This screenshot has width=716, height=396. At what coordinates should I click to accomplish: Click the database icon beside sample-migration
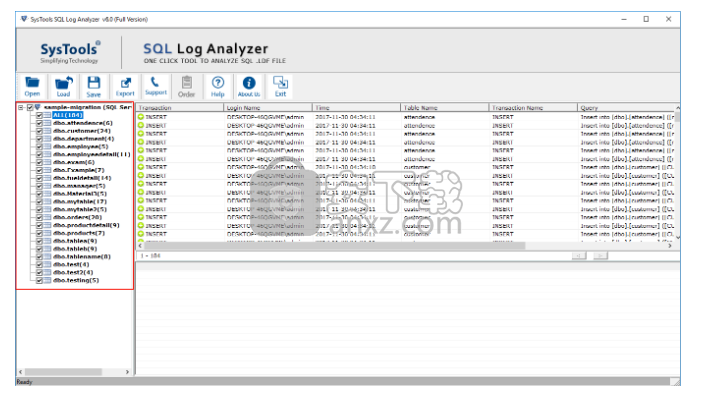(x=37, y=107)
